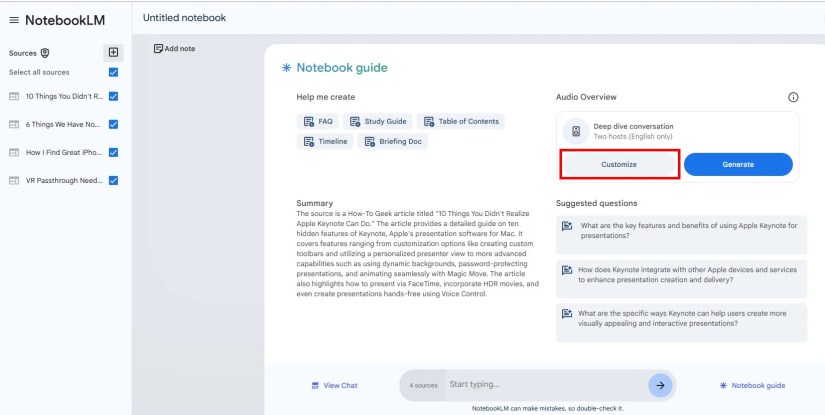This screenshot has width=825, height=415.
Task: Click the Untitled notebook title
Action: (184, 18)
